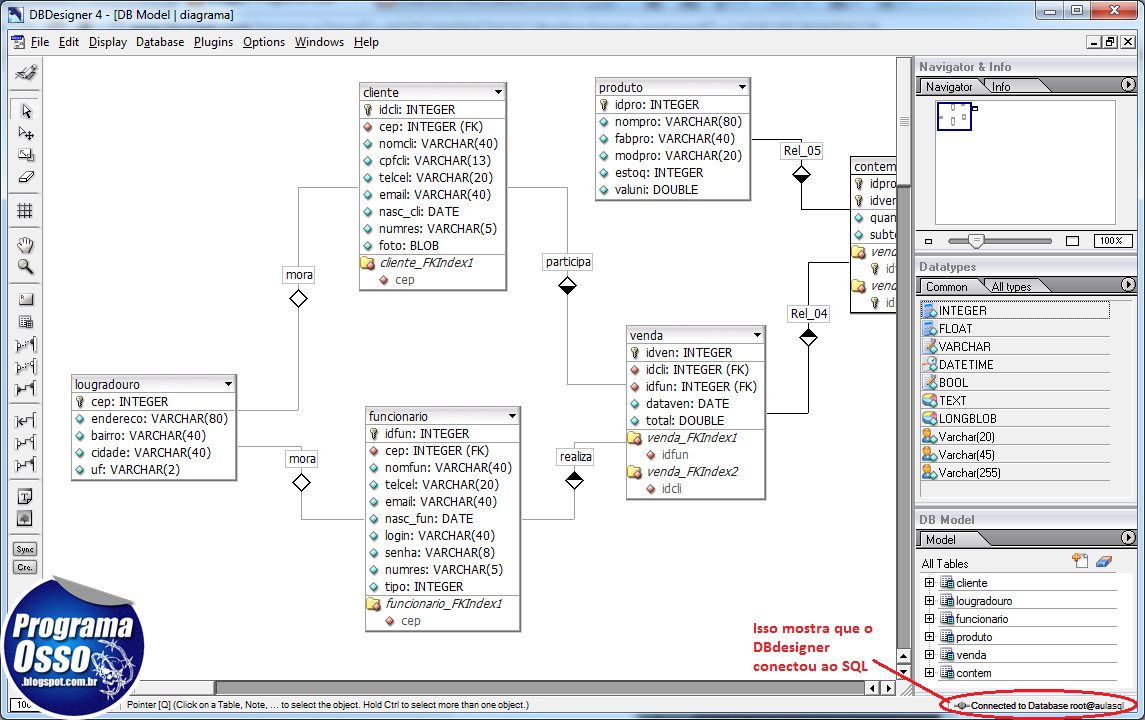Select the Varchar(255) datatype
Screen dimensions: 1145x720
[x=1015, y=472]
